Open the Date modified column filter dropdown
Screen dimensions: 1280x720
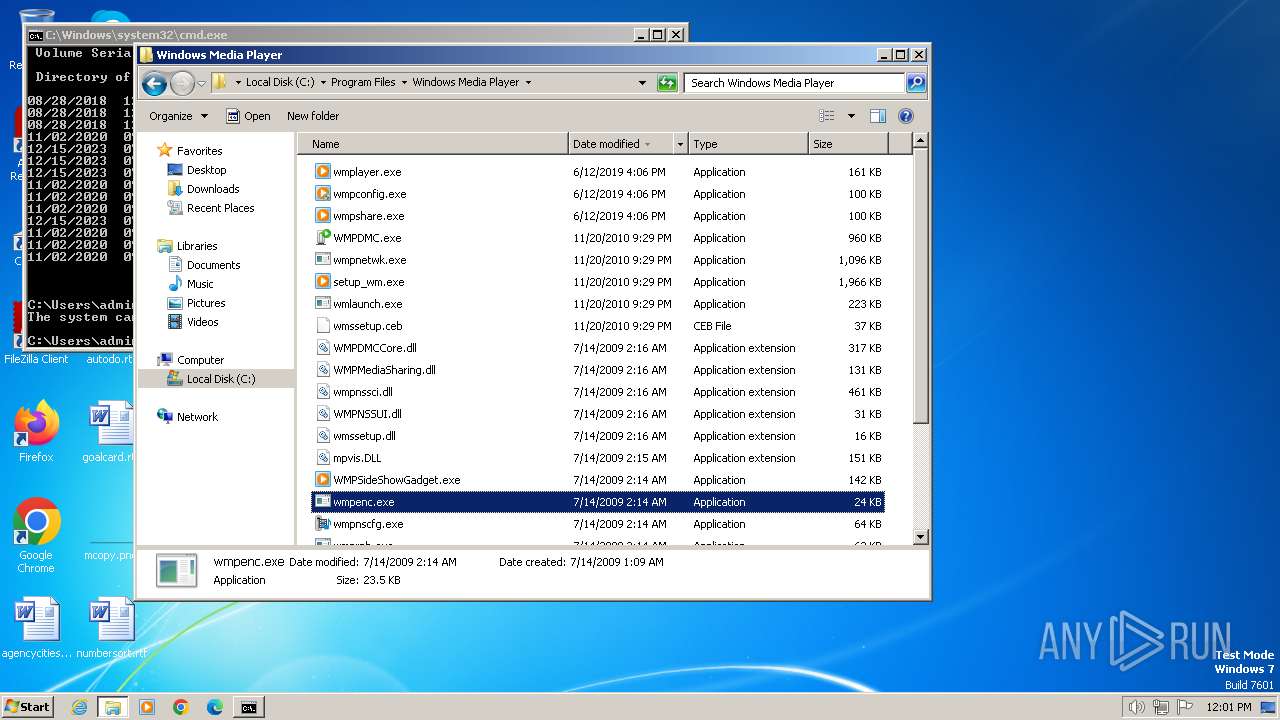pyautogui.click(x=681, y=144)
